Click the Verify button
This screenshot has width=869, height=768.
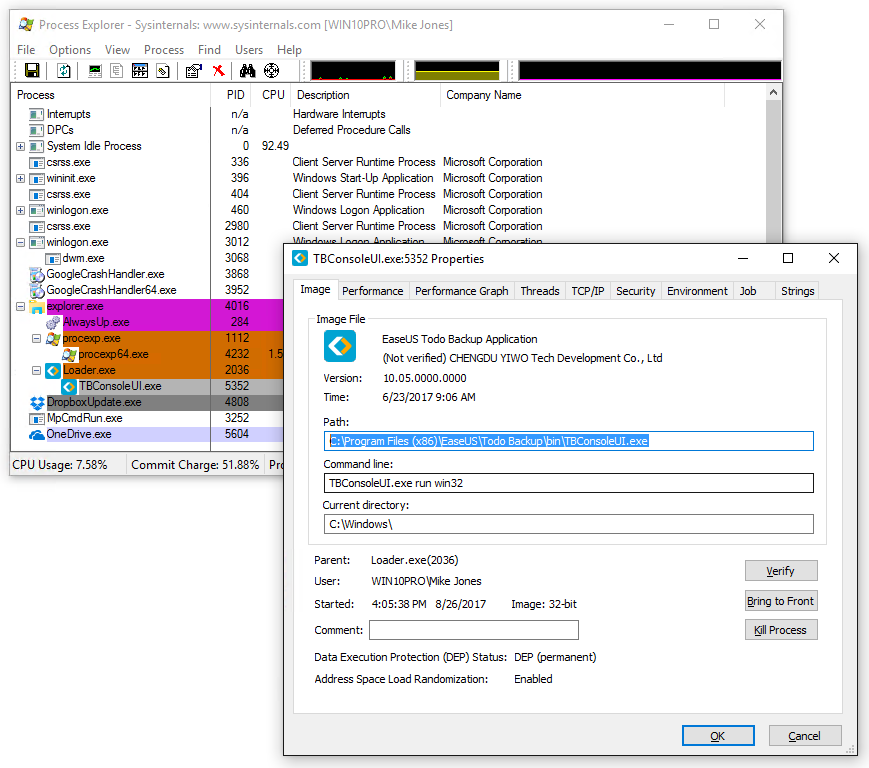(x=781, y=571)
